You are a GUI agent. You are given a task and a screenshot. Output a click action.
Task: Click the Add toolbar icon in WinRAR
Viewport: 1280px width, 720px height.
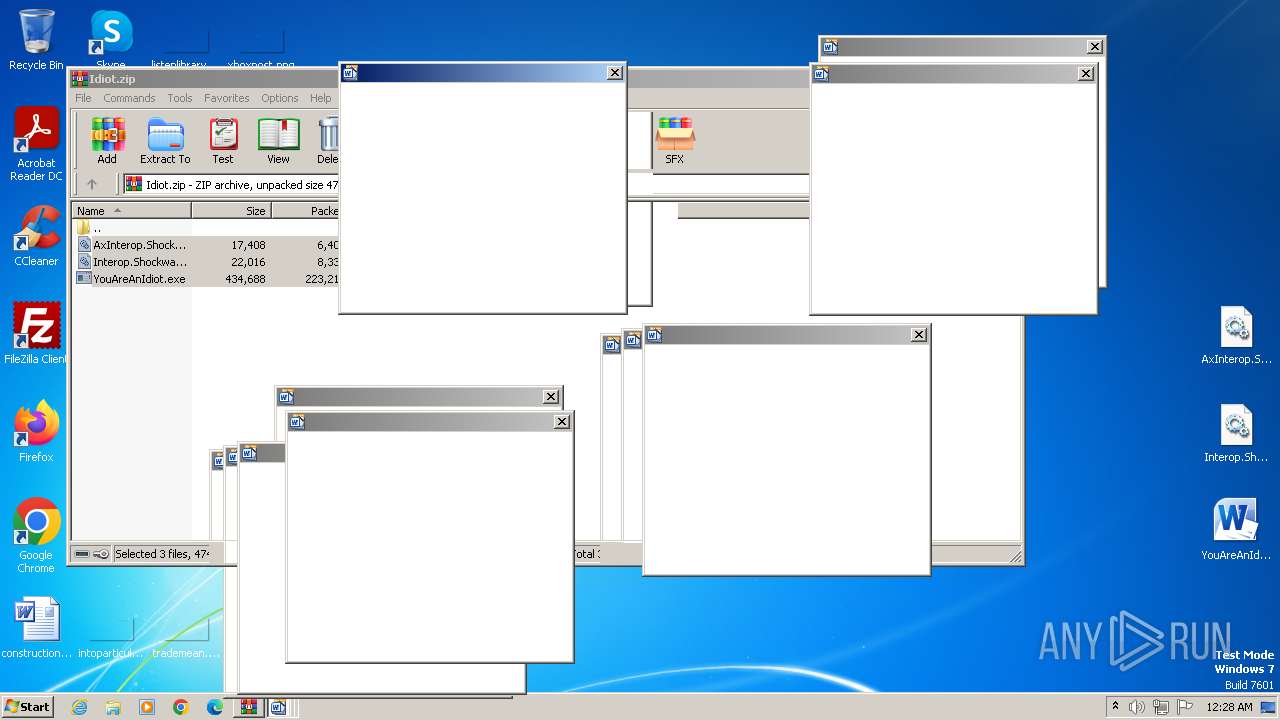[x=107, y=141]
